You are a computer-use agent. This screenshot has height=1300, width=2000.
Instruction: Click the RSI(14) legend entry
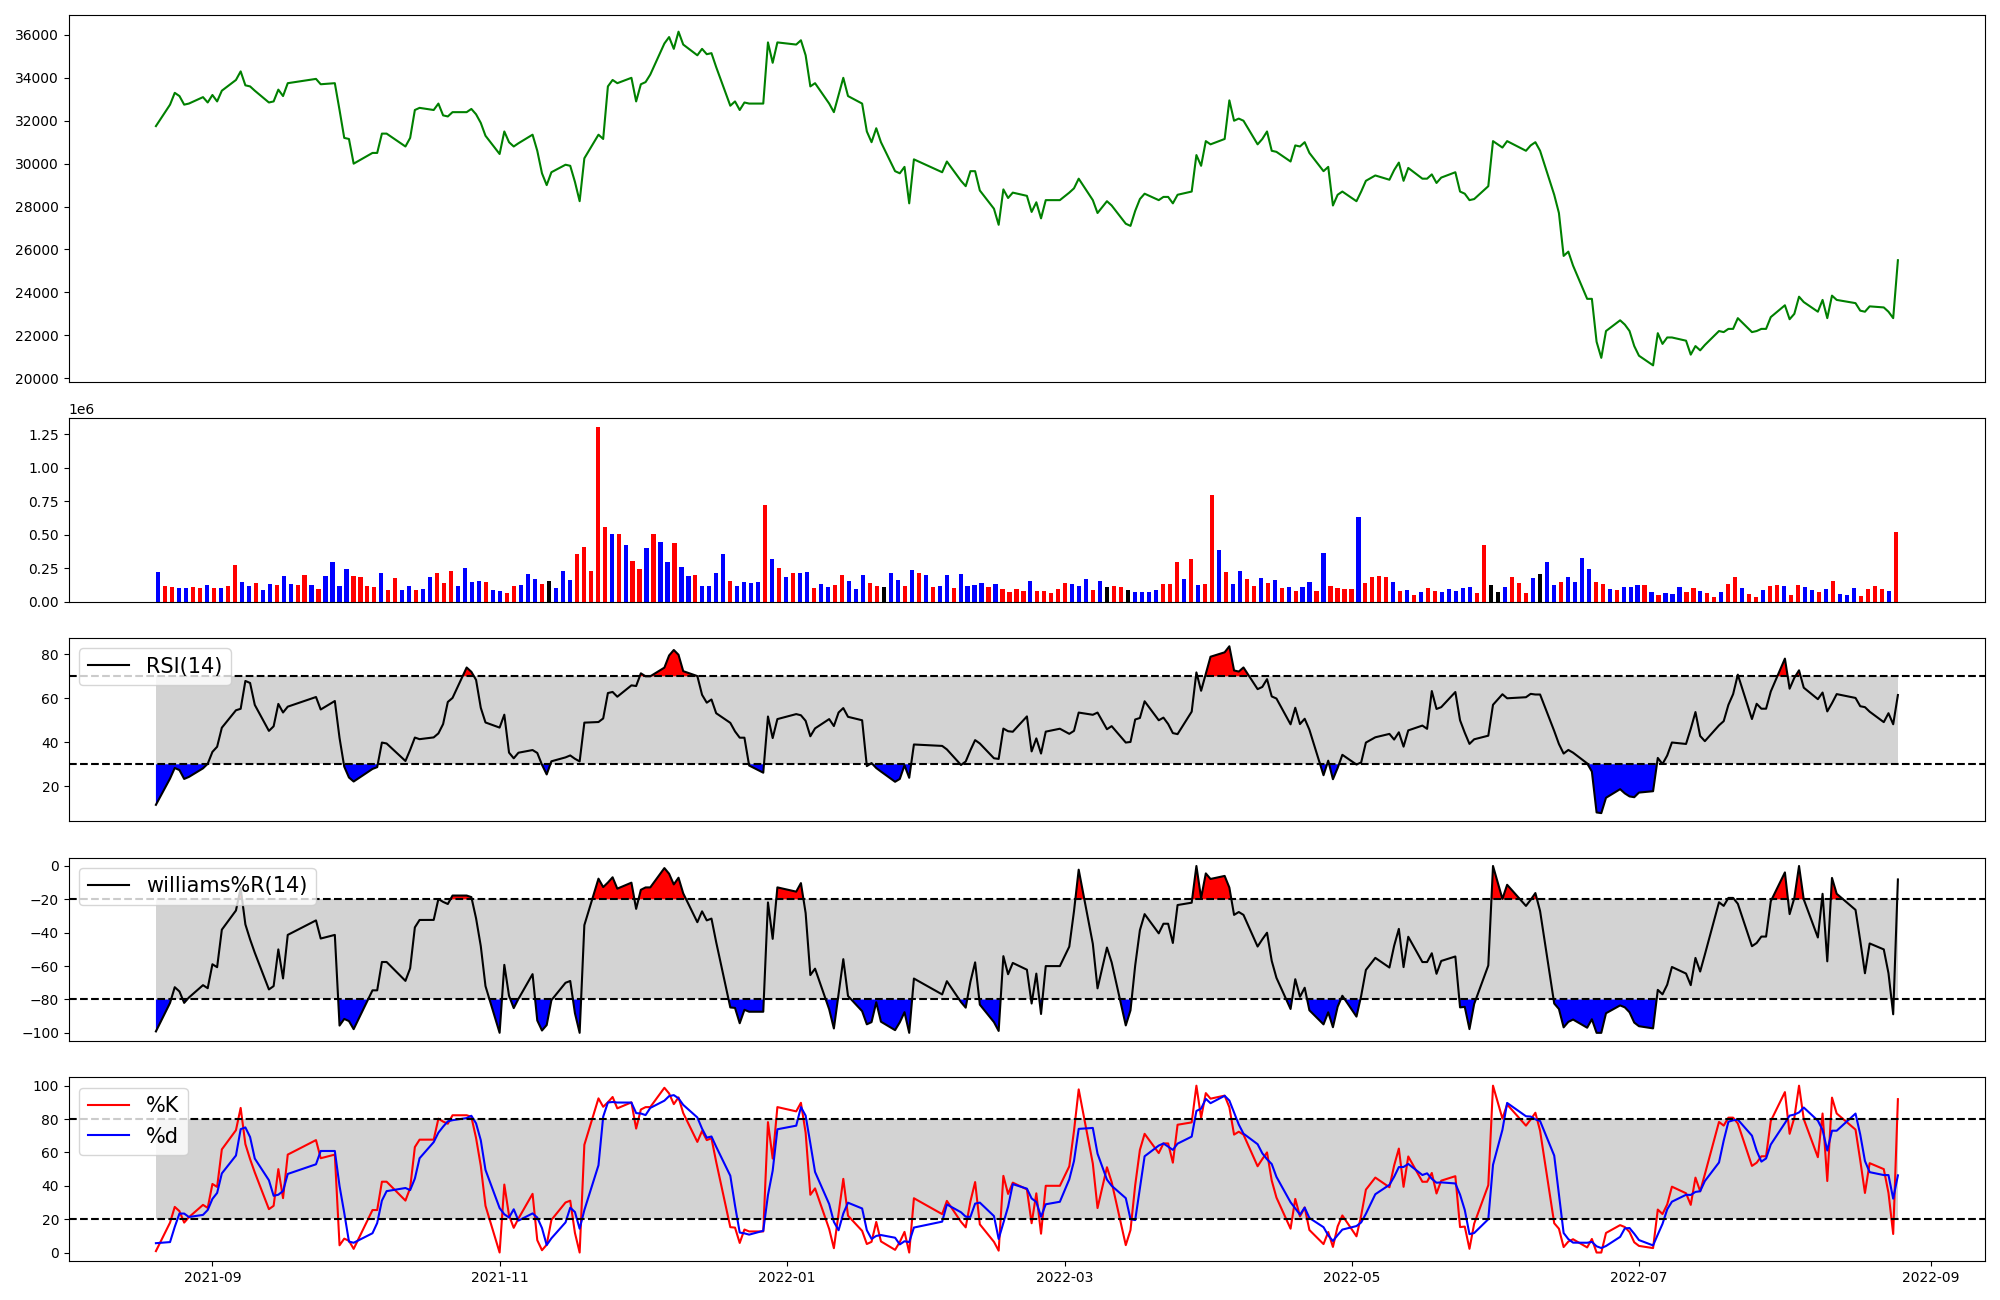(x=183, y=666)
